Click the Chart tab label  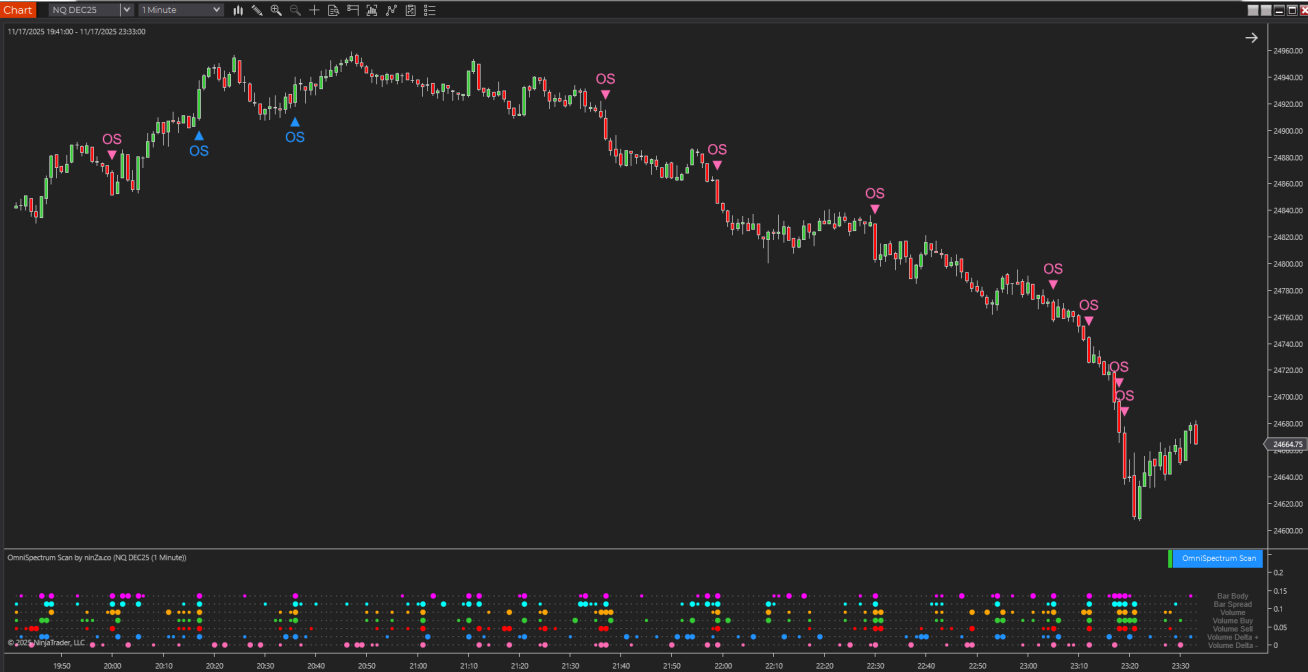[x=18, y=10]
